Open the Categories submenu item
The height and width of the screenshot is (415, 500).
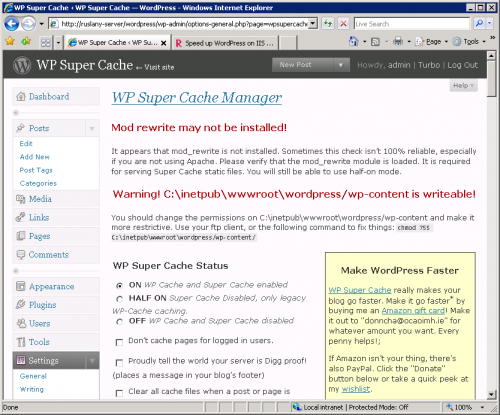pyautogui.click(x=38, y=183)
